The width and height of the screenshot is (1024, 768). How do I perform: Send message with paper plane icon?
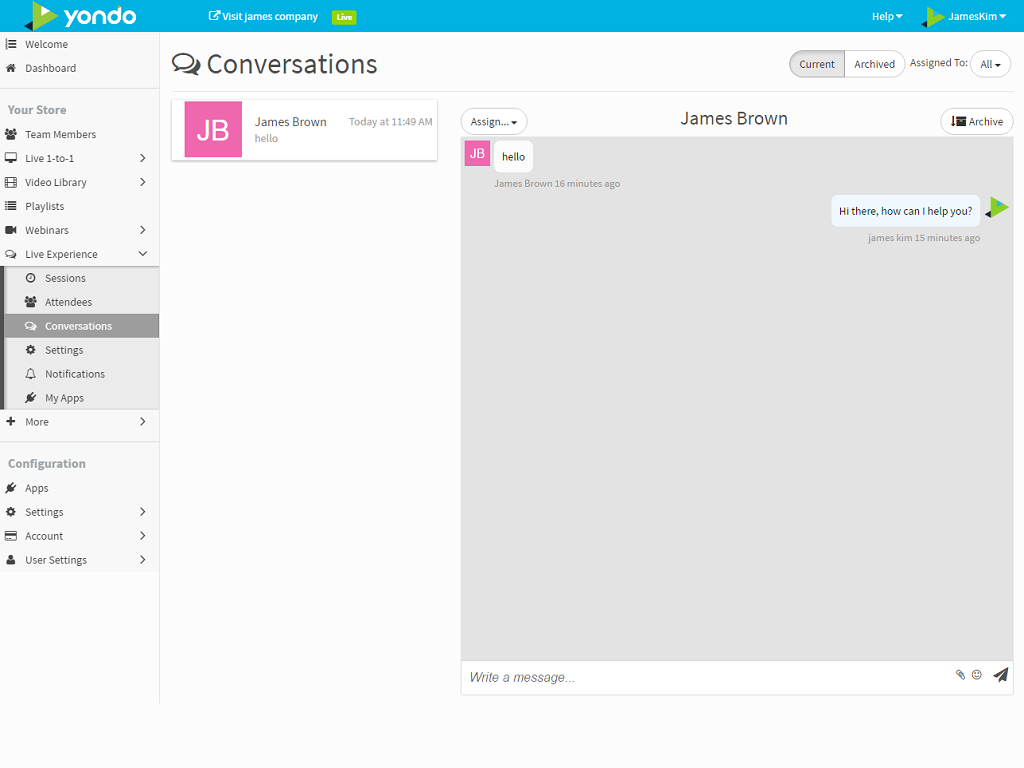pos(1000,675)
